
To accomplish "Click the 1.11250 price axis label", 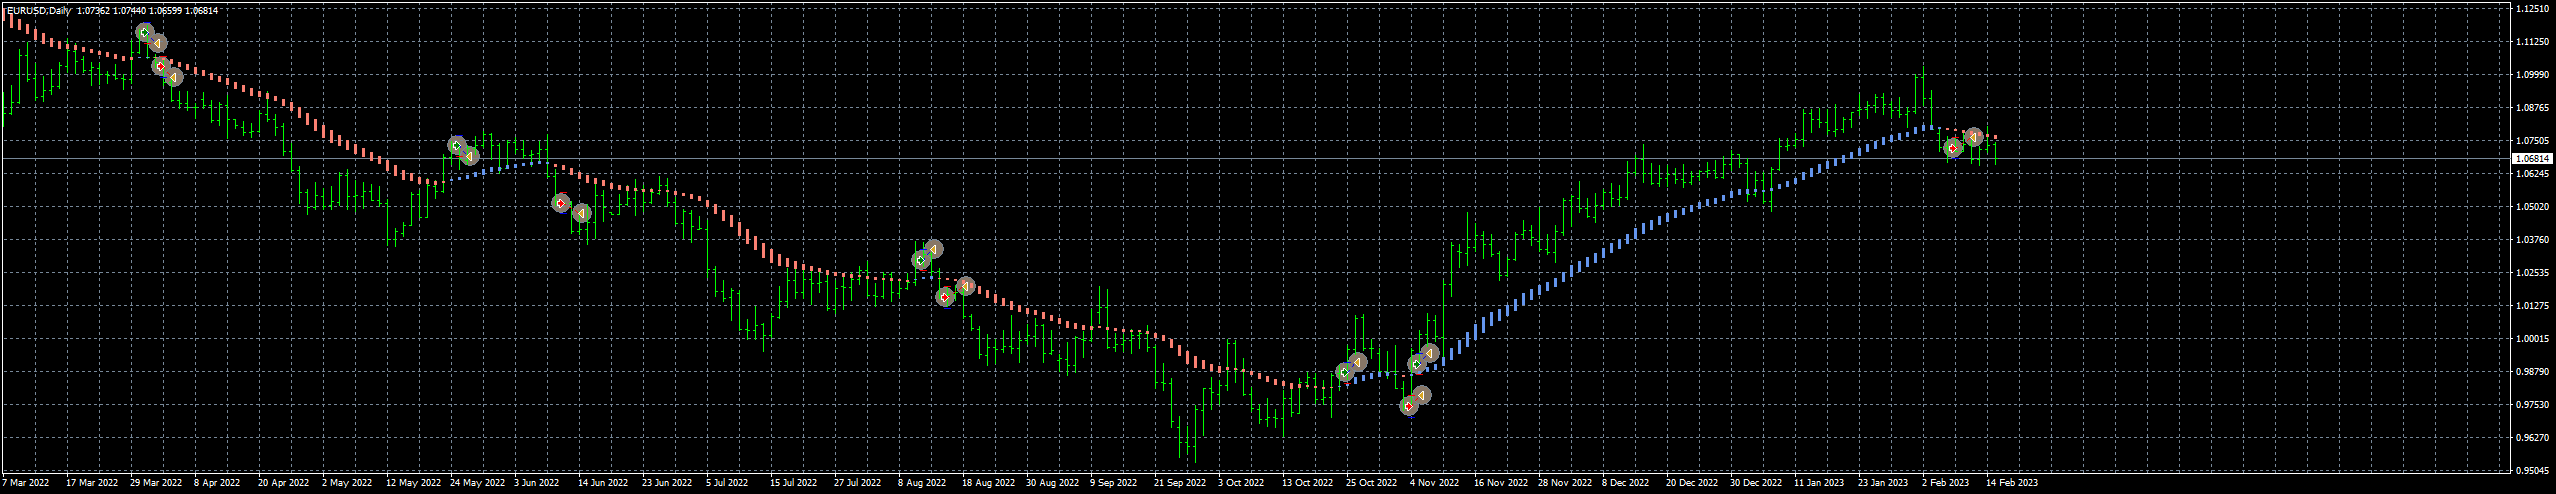I will pos(2531,42).
